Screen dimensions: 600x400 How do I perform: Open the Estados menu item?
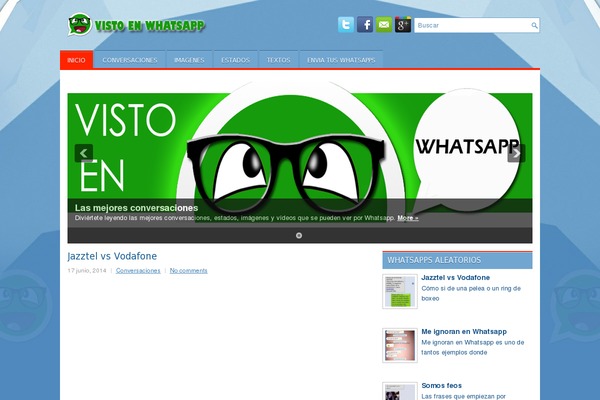point(235,60)
